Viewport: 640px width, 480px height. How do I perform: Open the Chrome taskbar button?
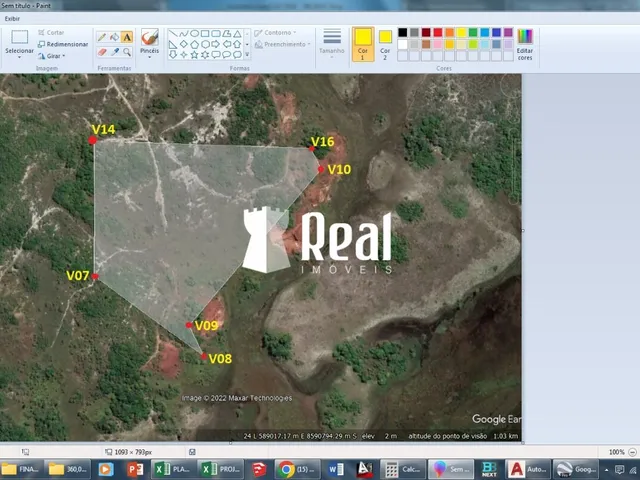(298, 470)
